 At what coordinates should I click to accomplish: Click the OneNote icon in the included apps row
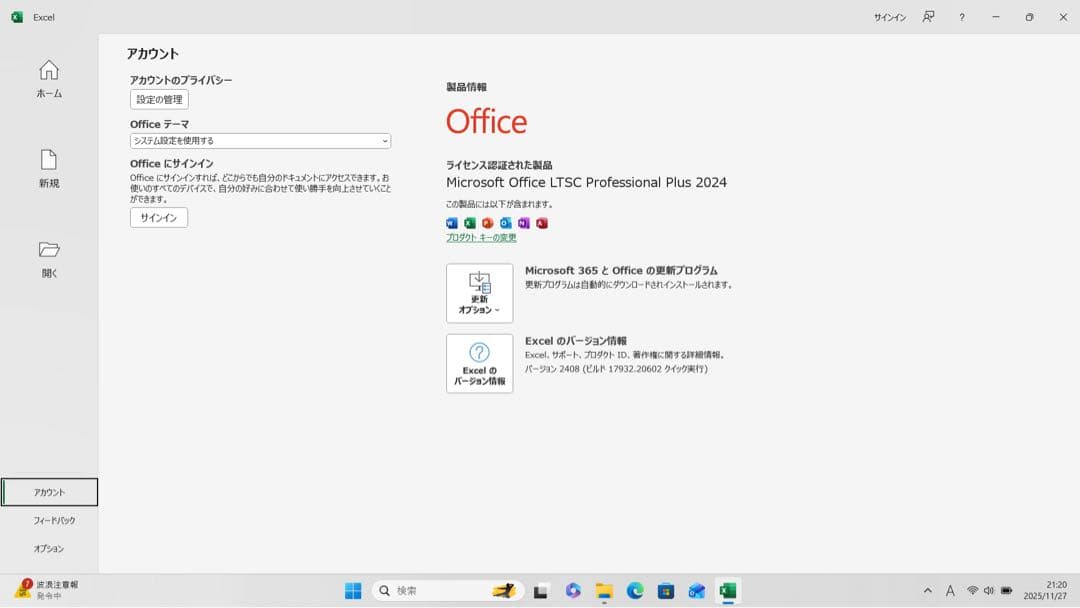[x=522, y=223]
